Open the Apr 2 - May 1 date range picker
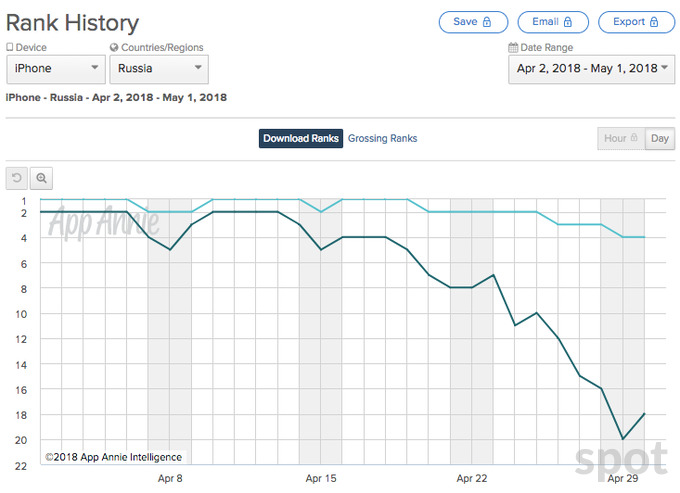680x493 pixels. coord(591,69)
